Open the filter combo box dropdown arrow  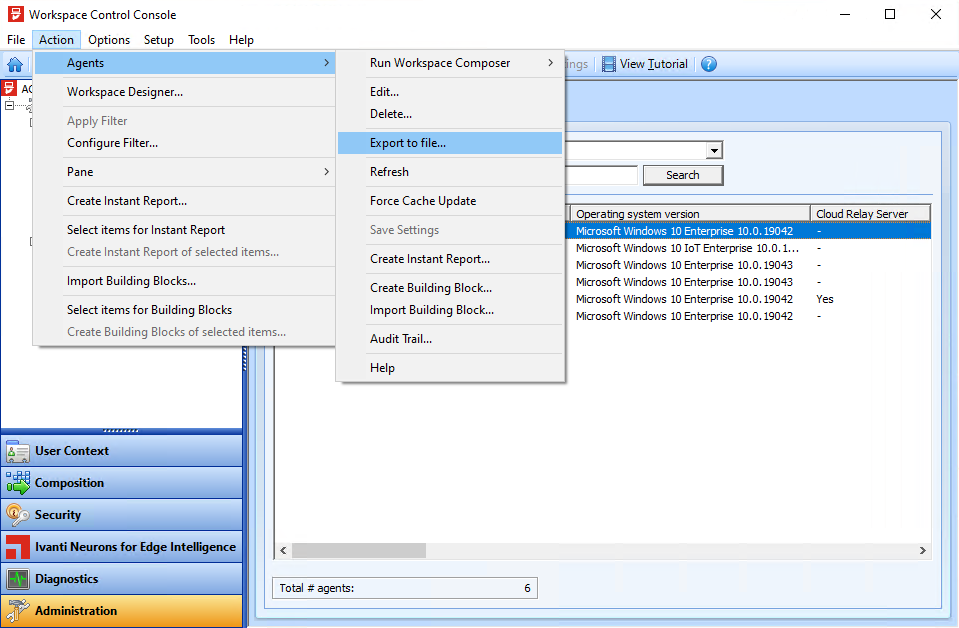coord(714,150)
